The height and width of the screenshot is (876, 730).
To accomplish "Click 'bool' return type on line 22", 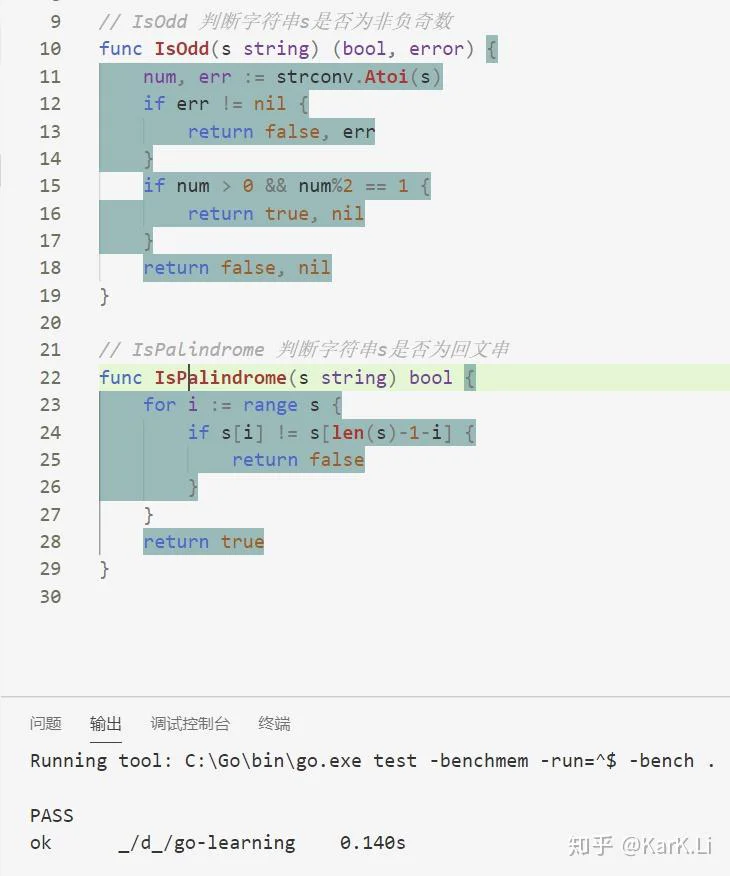I will point(430,378).
